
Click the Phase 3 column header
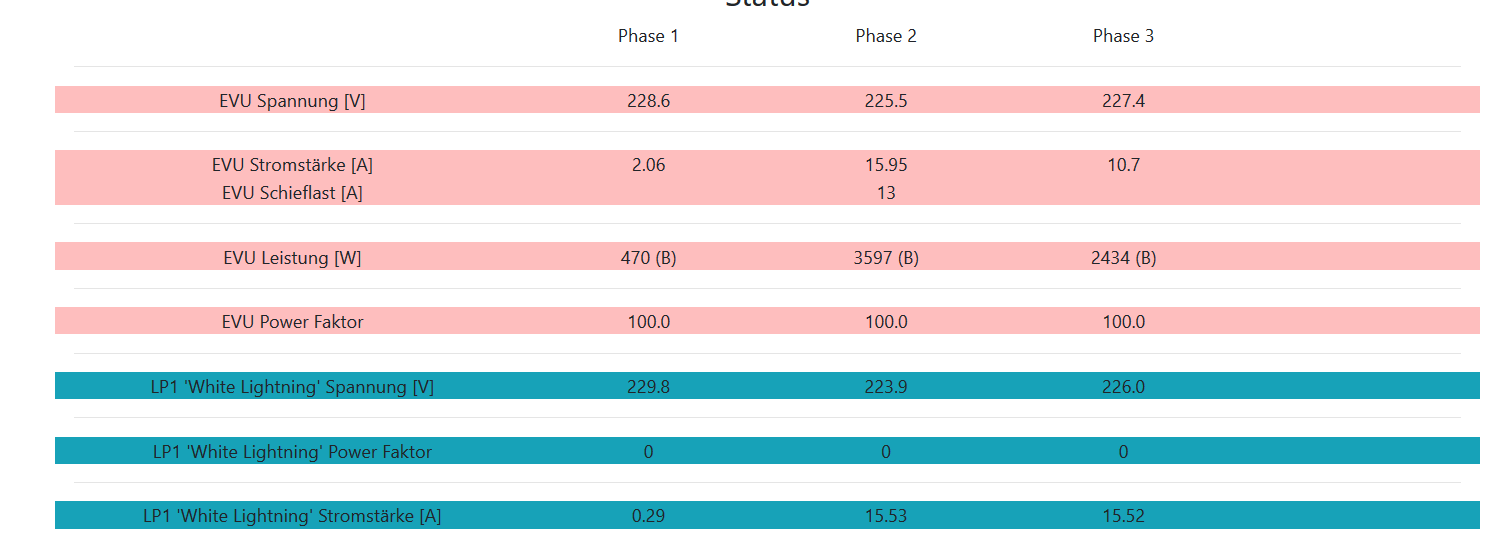[1123, 36]
